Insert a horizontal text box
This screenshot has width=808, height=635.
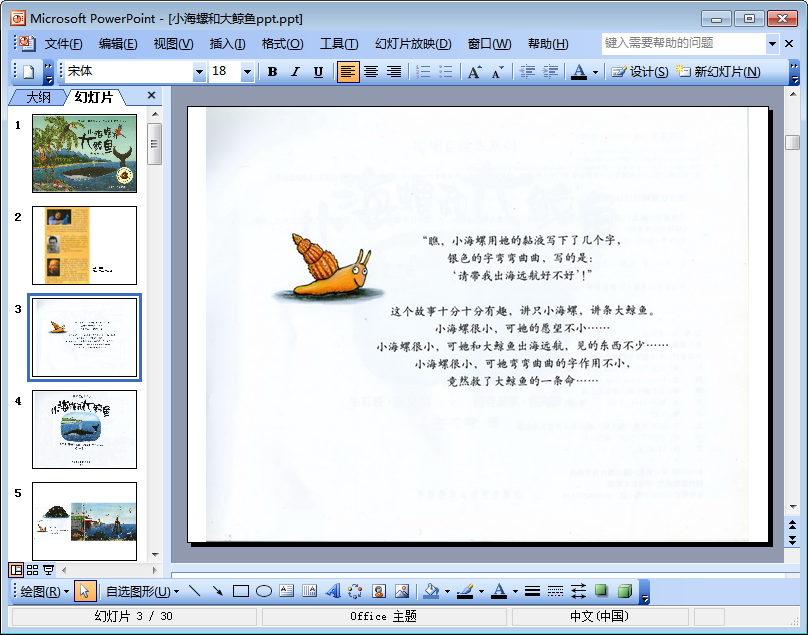coord(287,591)
